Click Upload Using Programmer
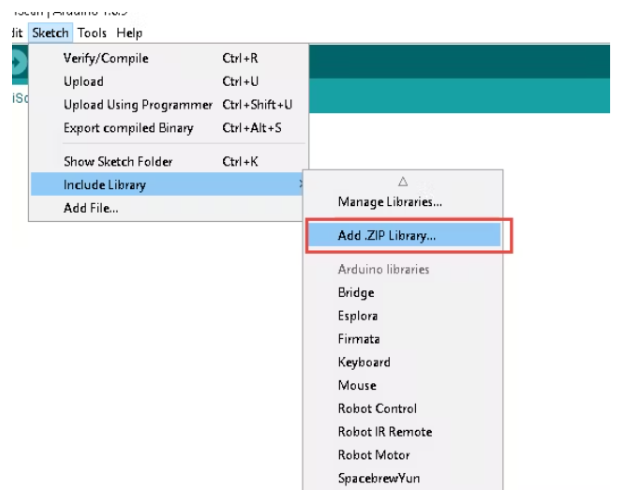The image size is (630, 492). point(168,105)
